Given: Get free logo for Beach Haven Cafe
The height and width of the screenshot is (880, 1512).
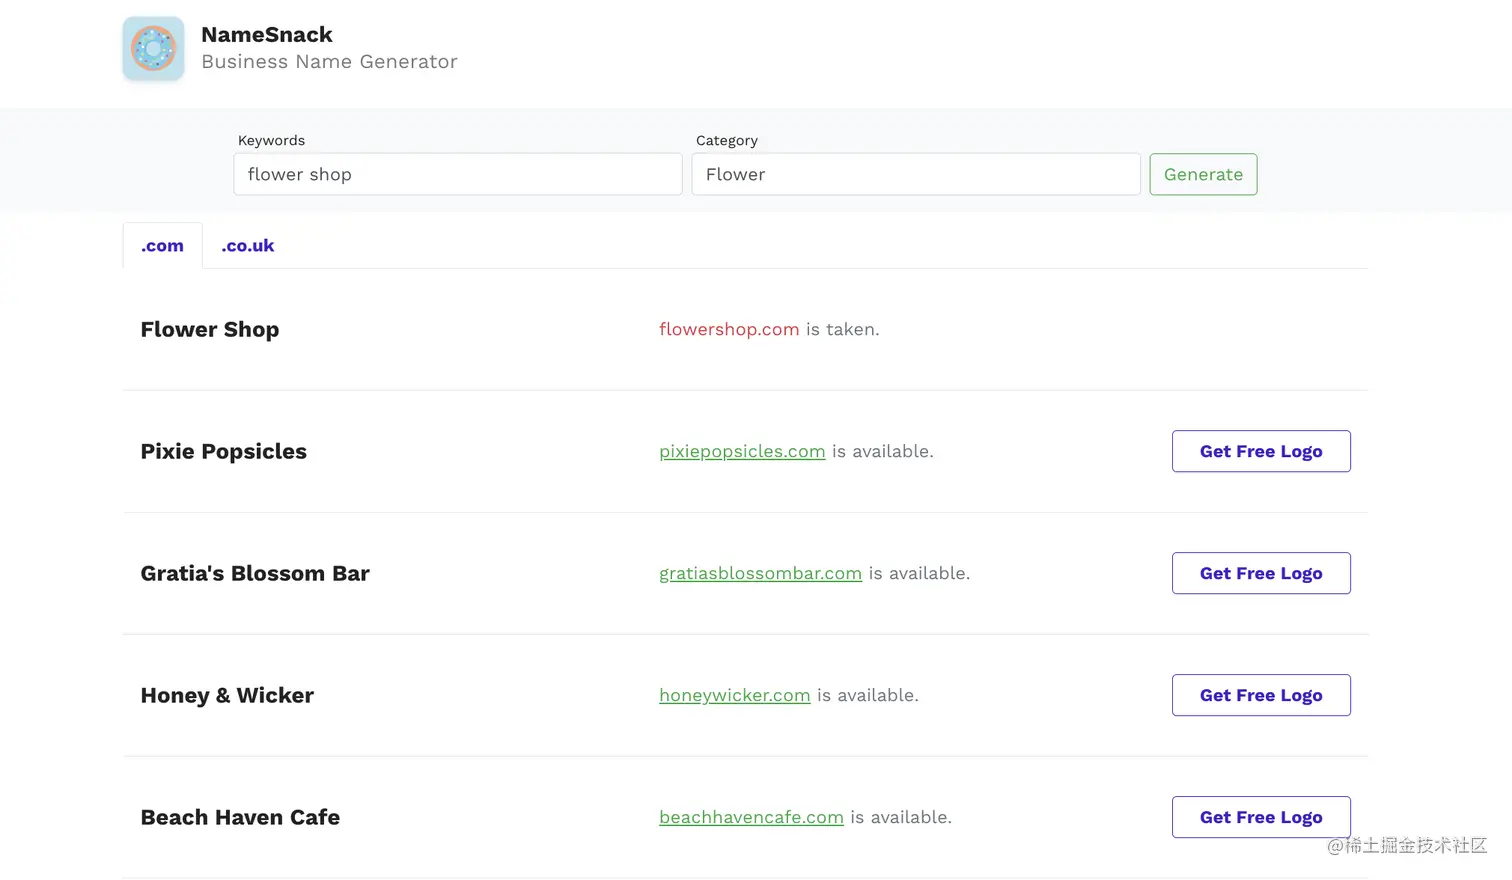Looking at the screenshot, I should (1260, 818).
